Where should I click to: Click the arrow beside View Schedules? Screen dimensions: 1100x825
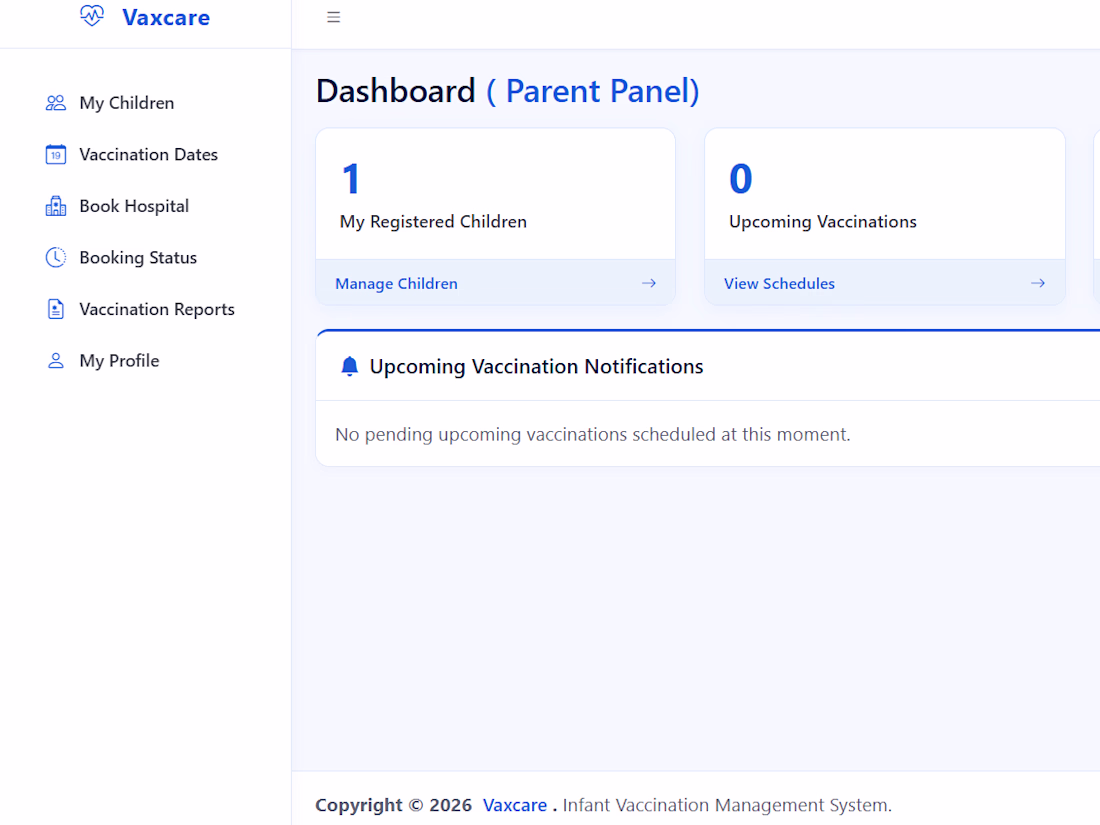pos(1038,283)
